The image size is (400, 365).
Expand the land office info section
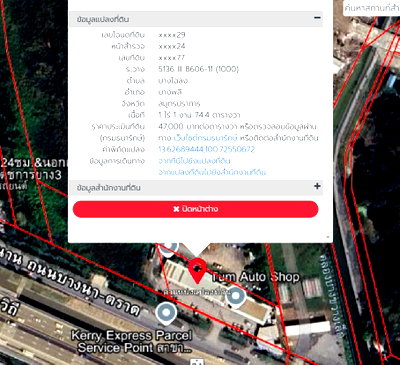[x=317, y=186]
